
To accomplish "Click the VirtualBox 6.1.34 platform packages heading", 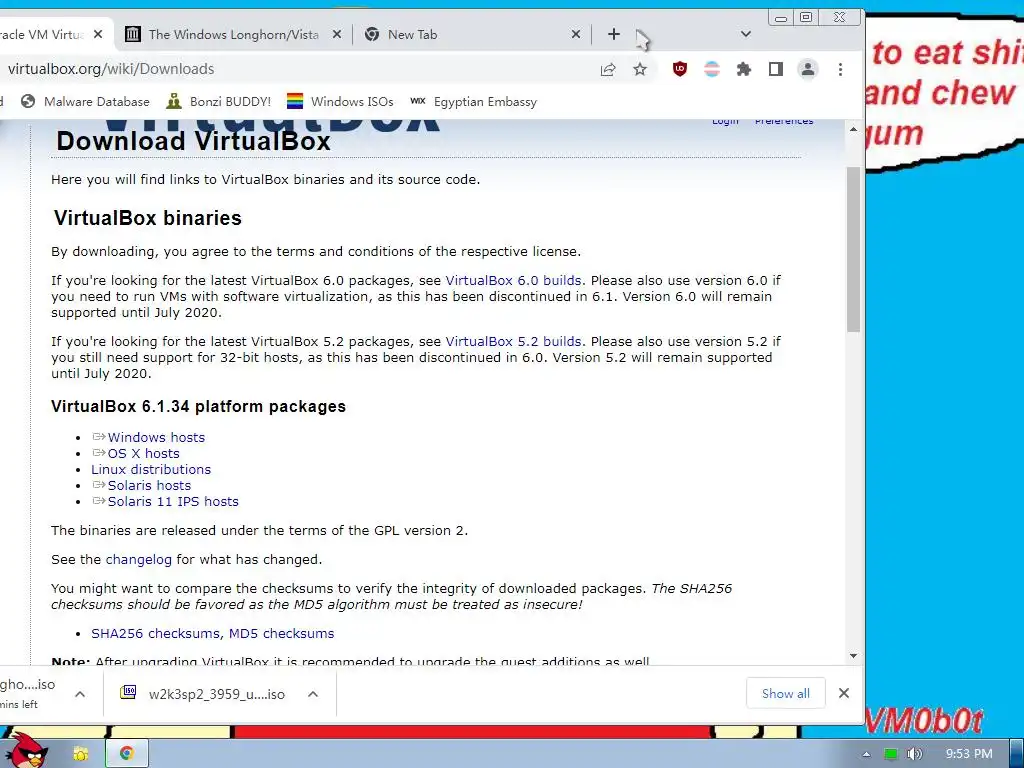I will pos(199,406).
